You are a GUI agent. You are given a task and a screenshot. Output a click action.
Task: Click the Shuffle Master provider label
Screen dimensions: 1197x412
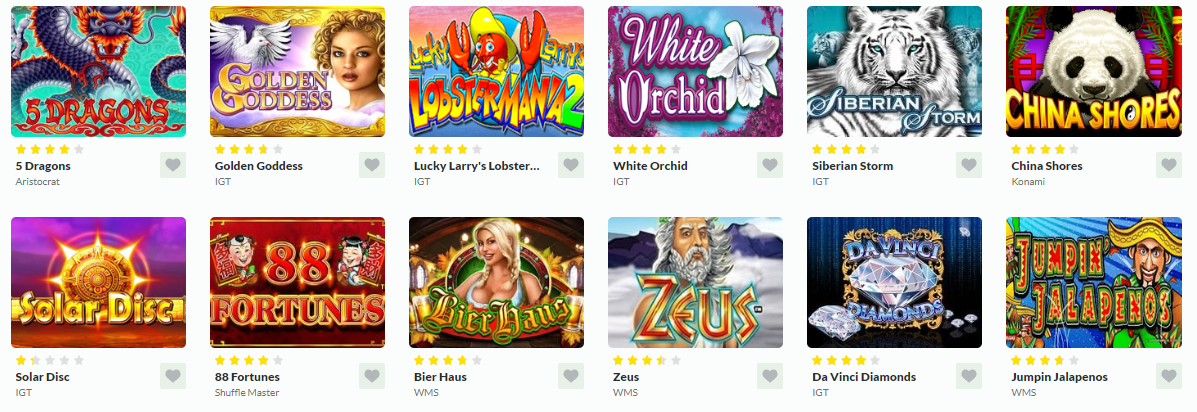[x=247, y=392]
